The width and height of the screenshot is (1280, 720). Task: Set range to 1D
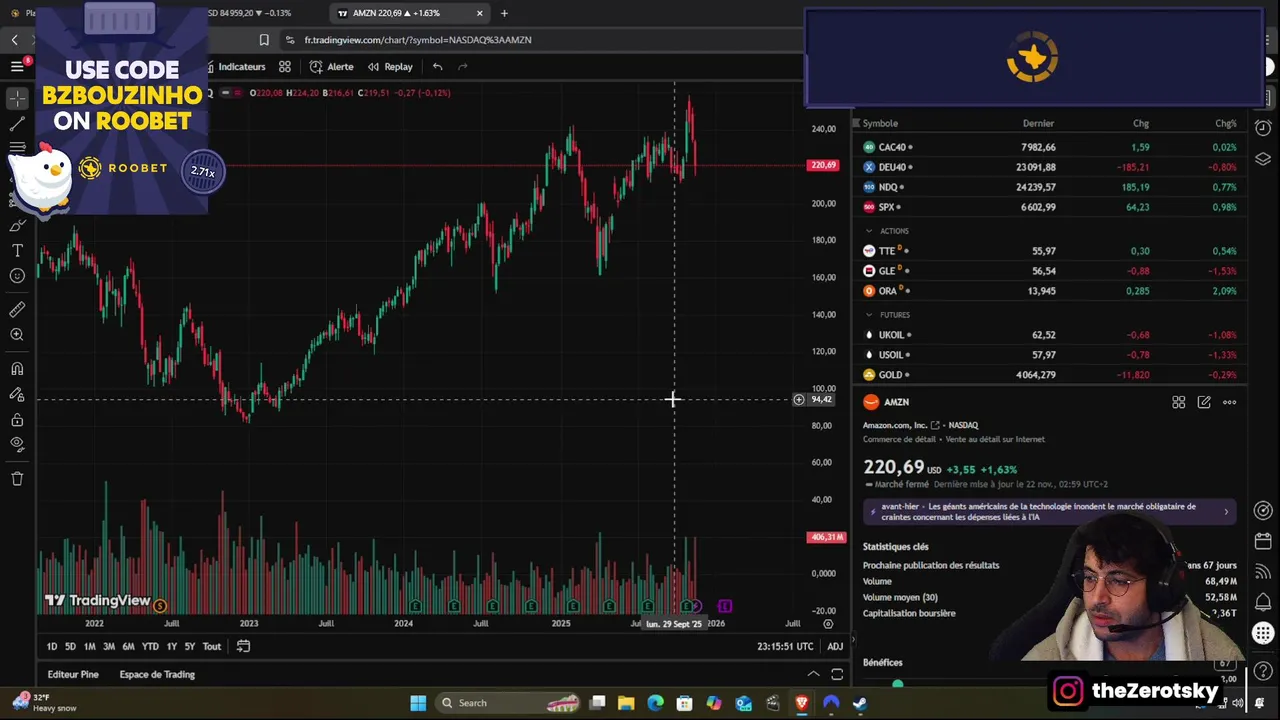coord(52,647)
